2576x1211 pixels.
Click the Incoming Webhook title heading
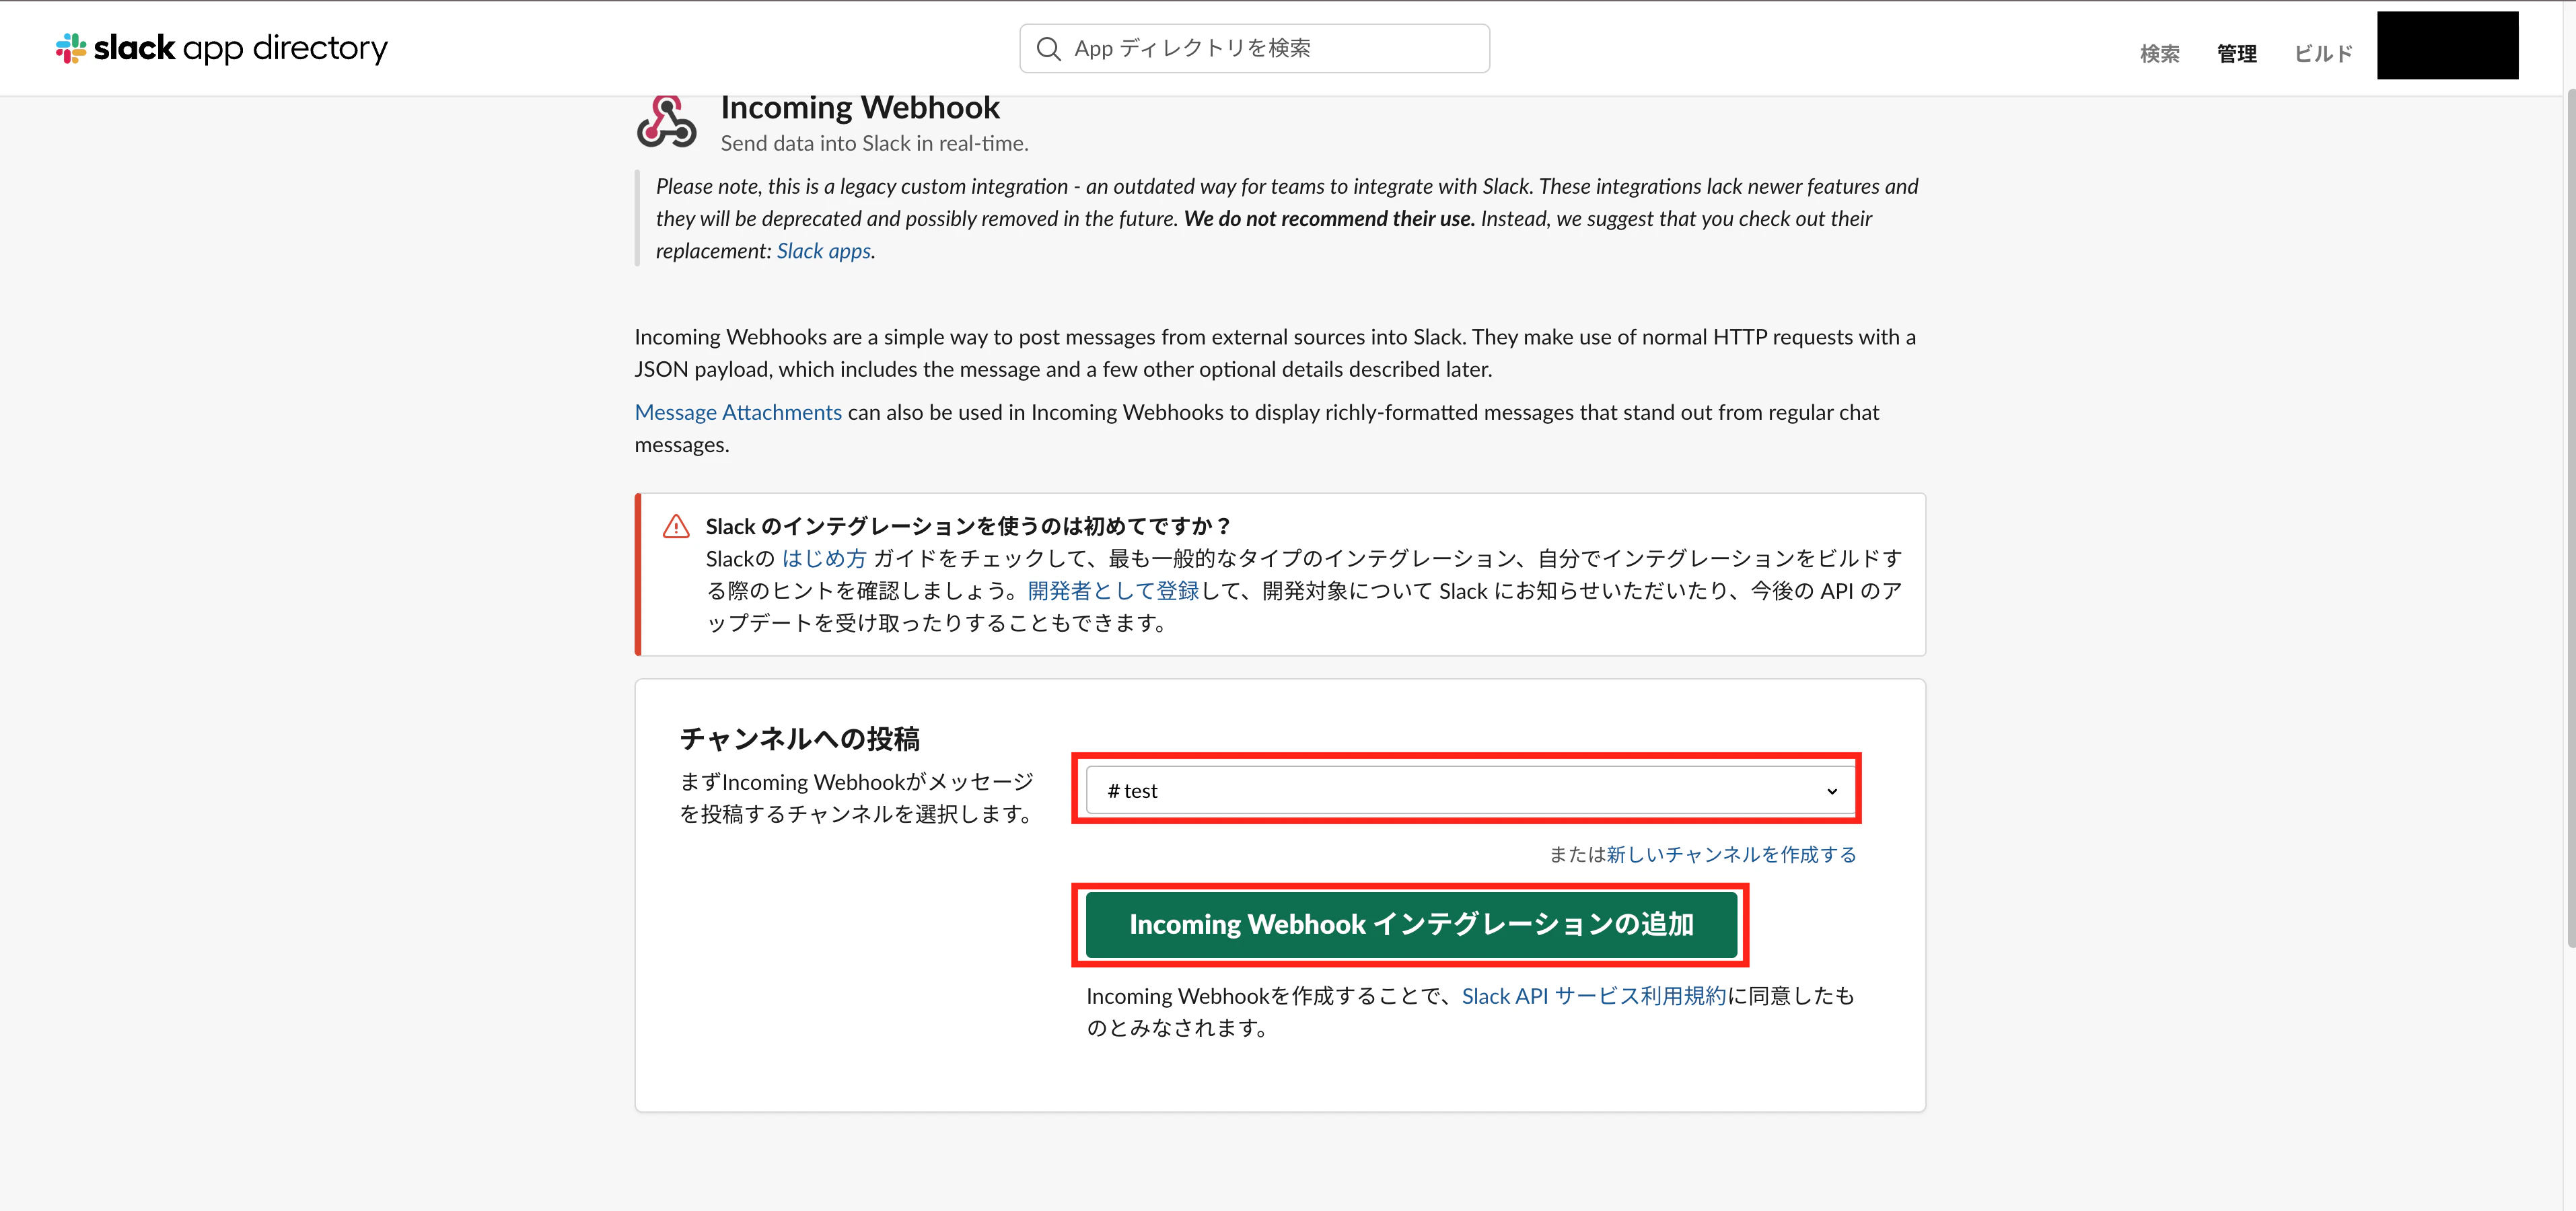tap(860, 107)
